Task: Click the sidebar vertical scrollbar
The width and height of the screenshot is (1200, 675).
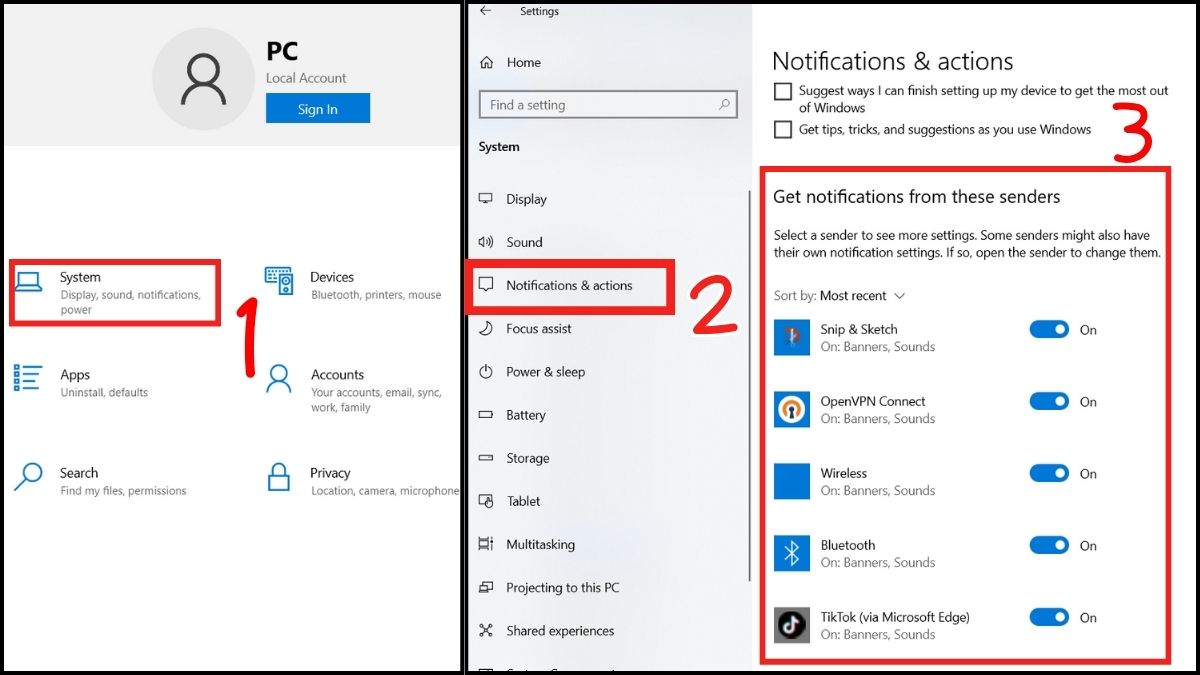Action: (x=749, y=385)
